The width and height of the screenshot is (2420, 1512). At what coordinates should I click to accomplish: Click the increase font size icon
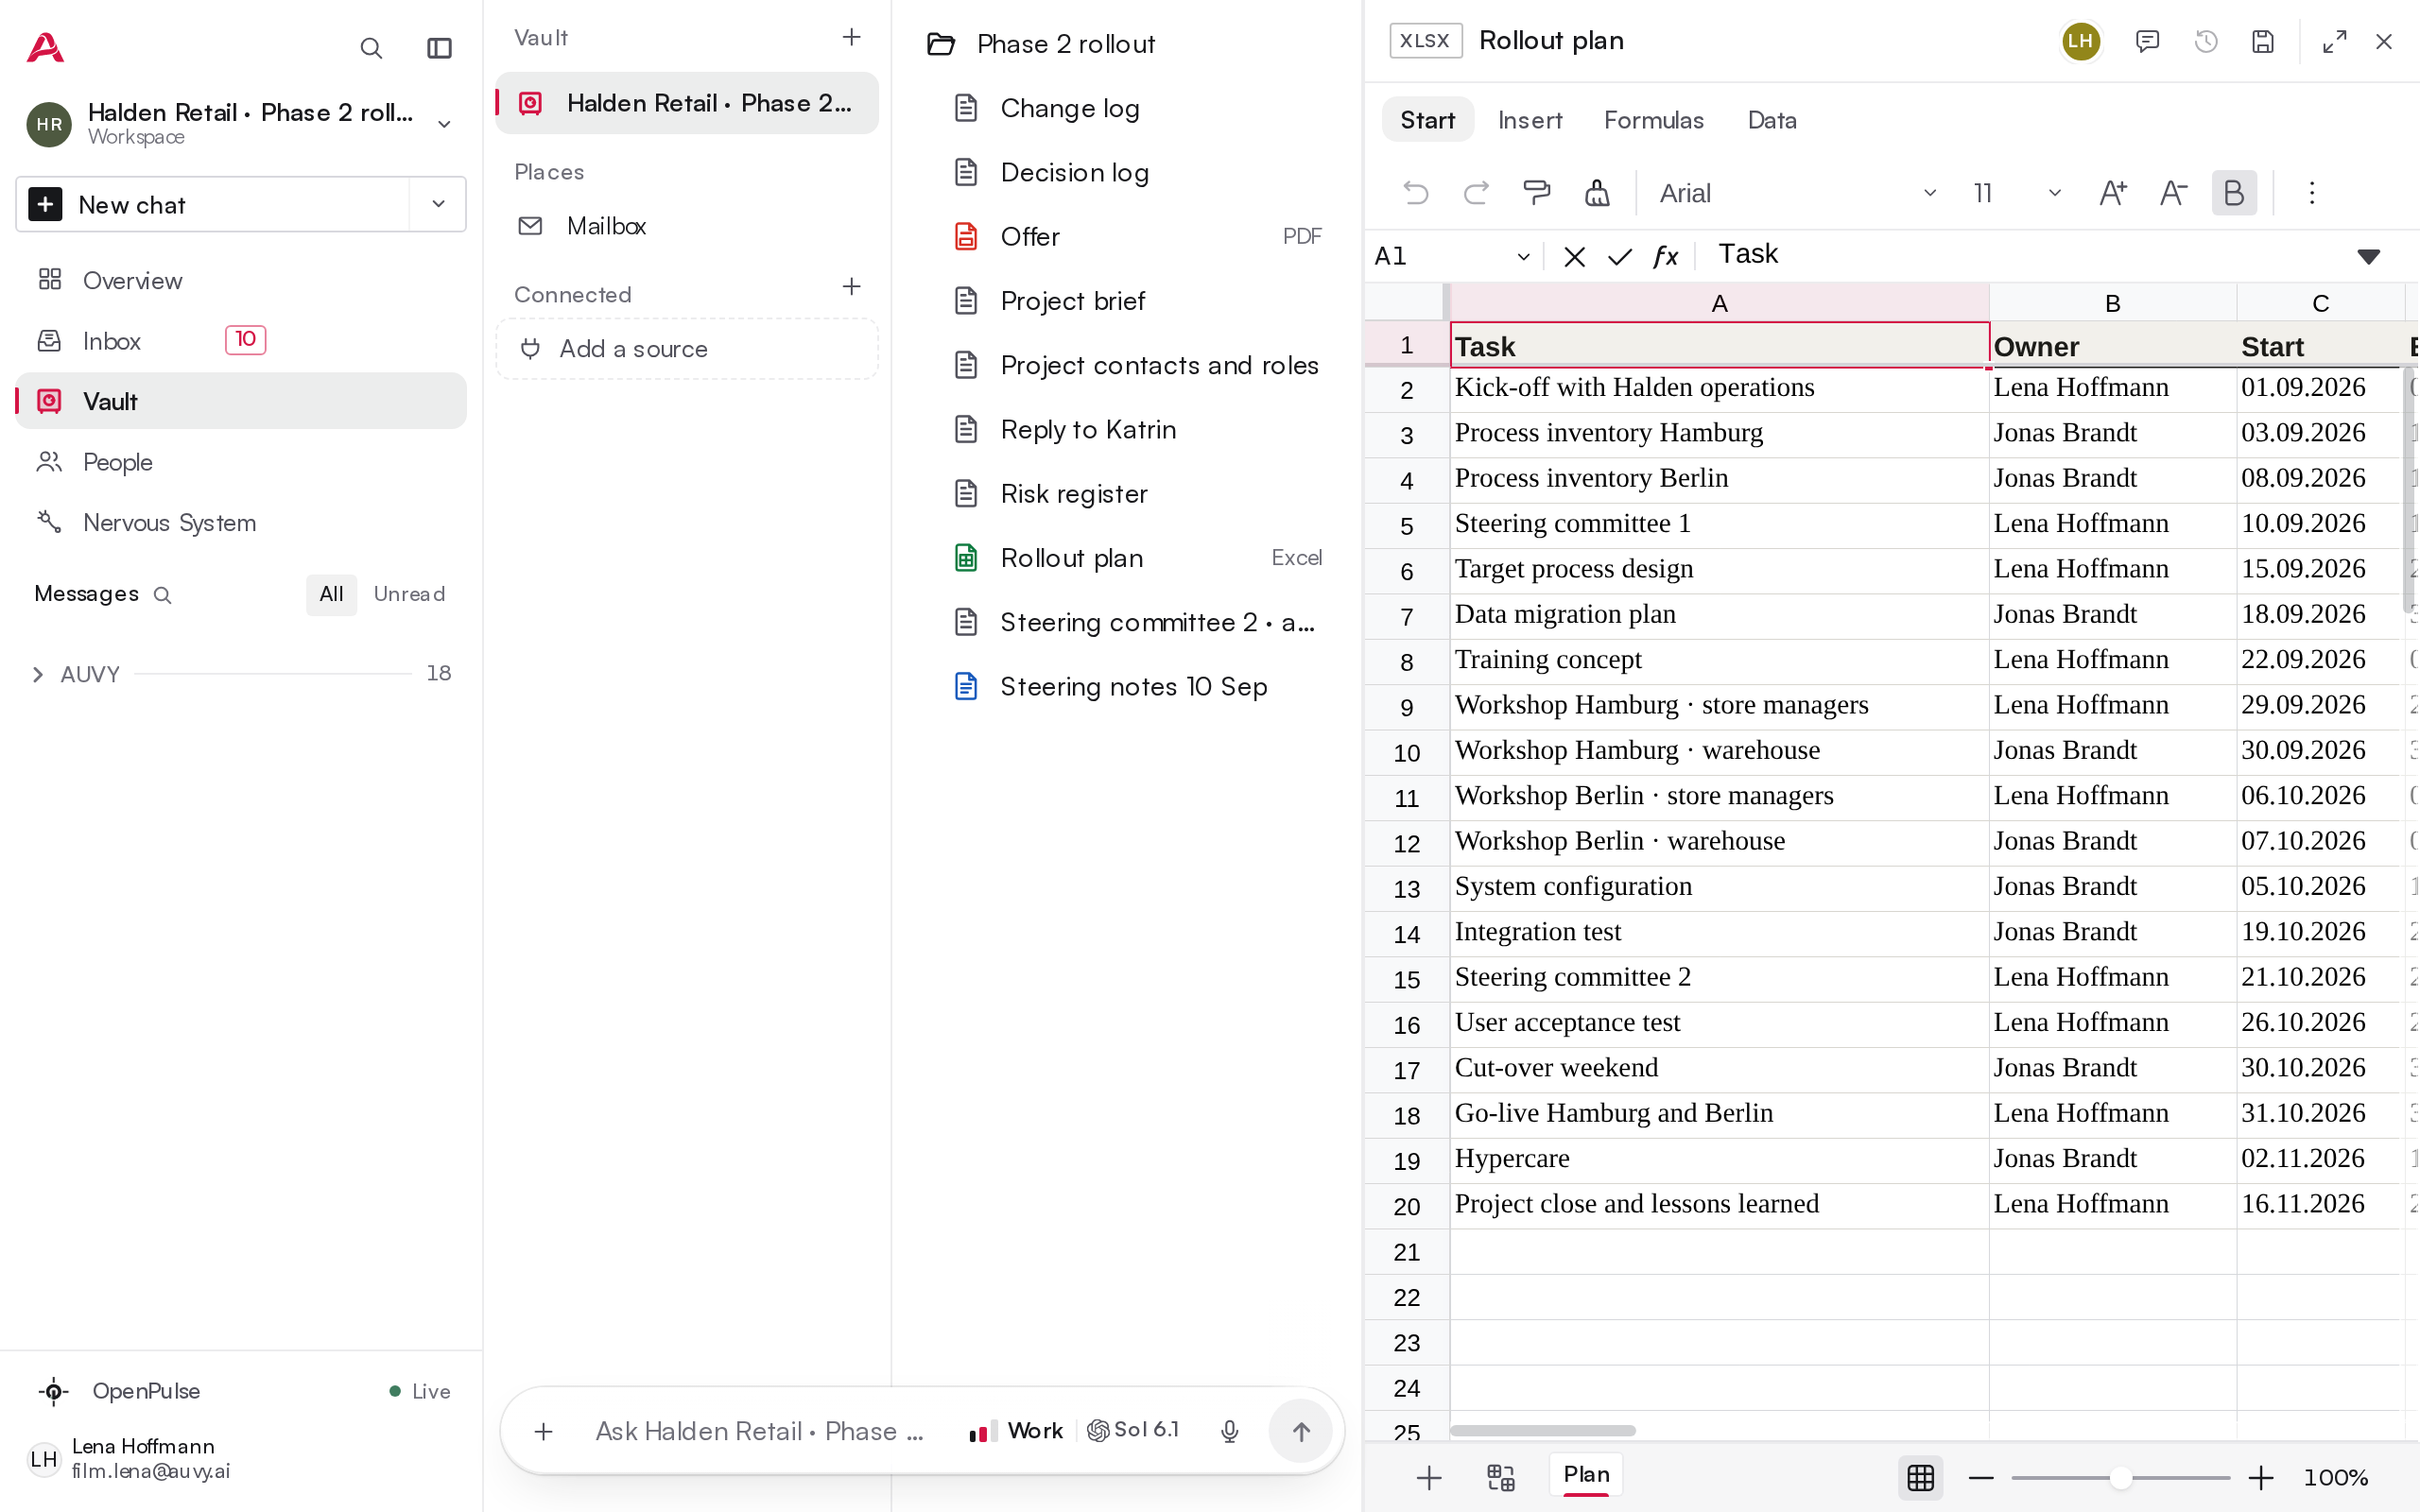(2112, 192)
